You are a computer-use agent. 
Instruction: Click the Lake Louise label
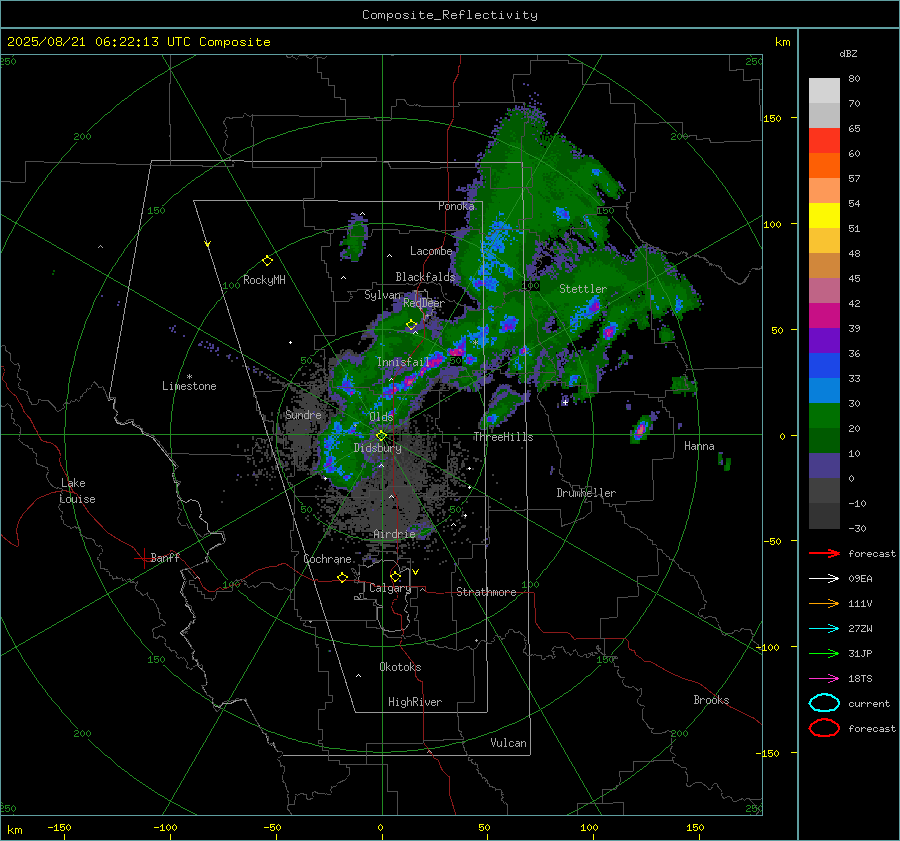77,491
